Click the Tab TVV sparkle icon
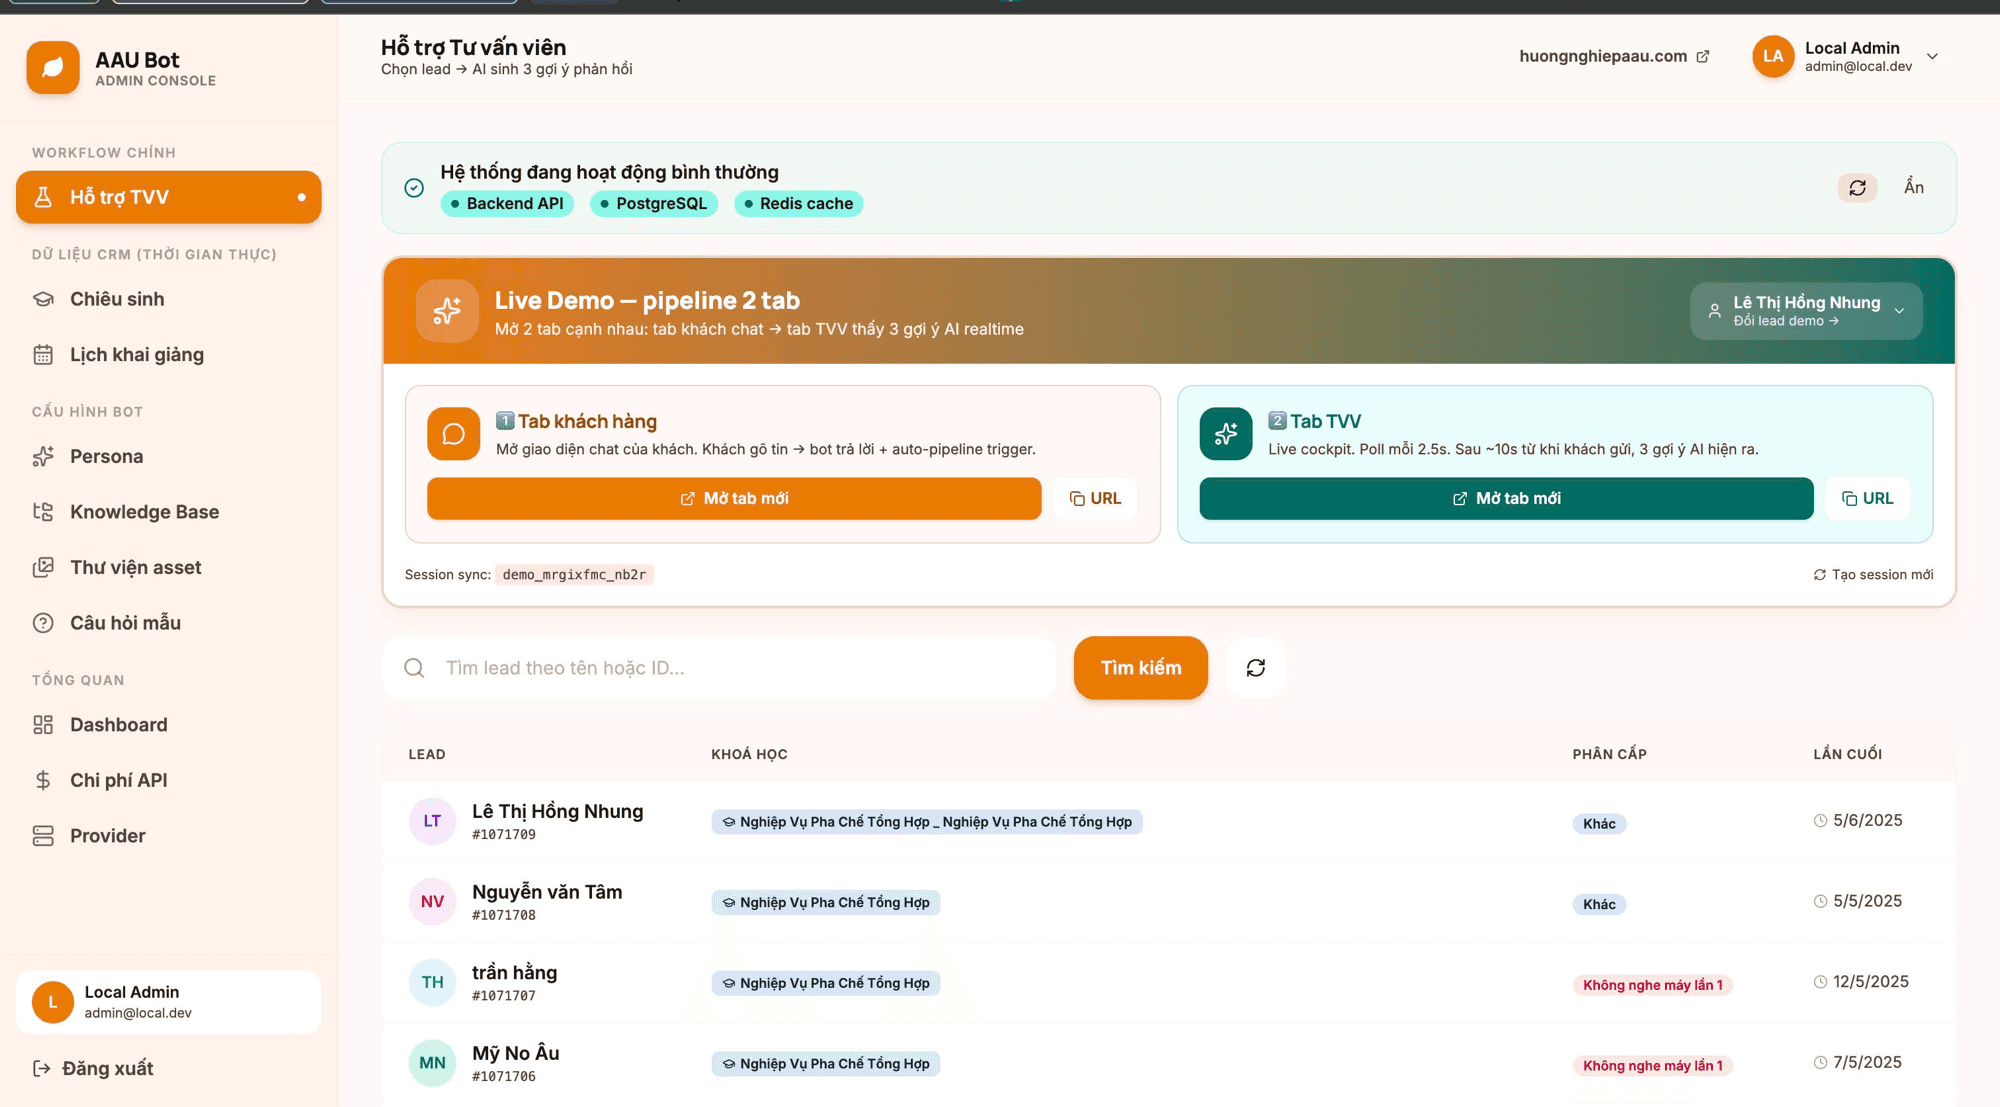 (x=1226, y=434)
